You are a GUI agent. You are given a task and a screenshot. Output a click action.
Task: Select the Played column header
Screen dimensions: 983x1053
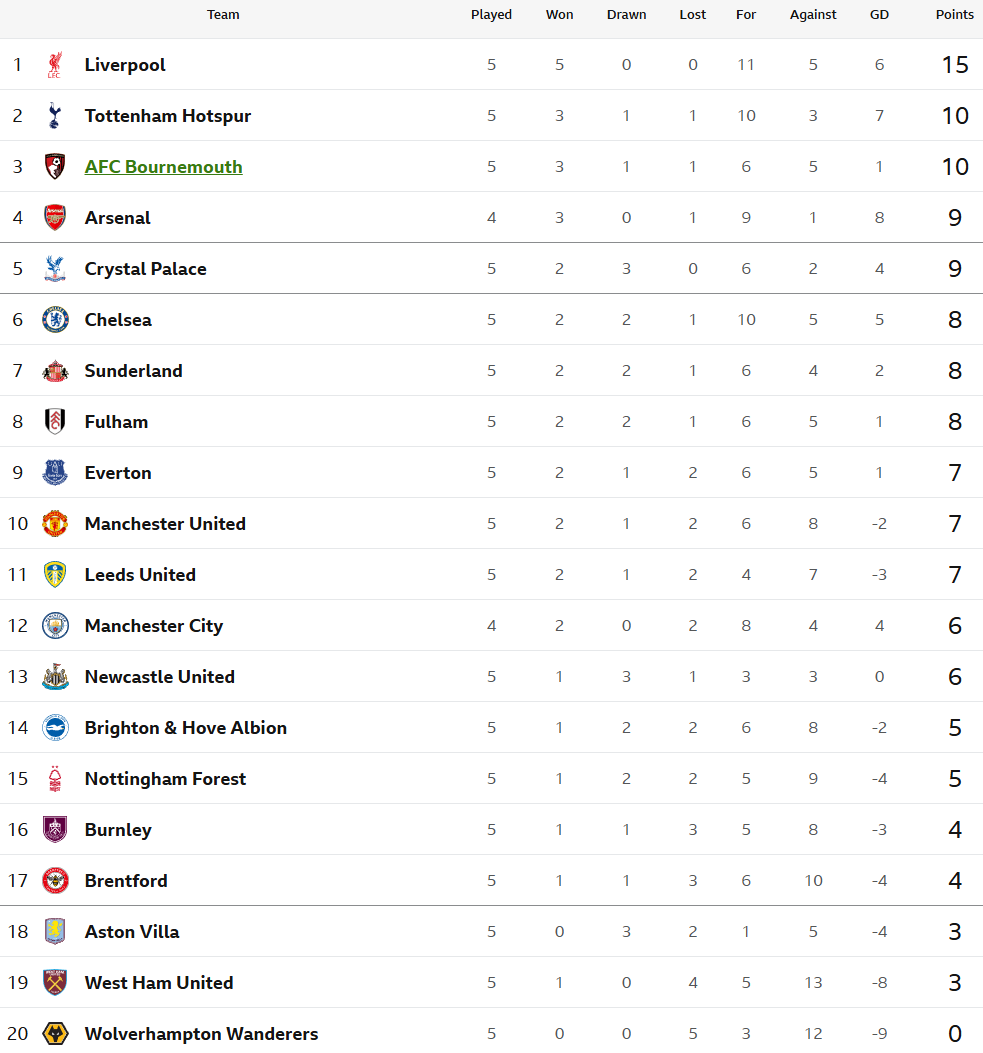click(x=492, y=15)
